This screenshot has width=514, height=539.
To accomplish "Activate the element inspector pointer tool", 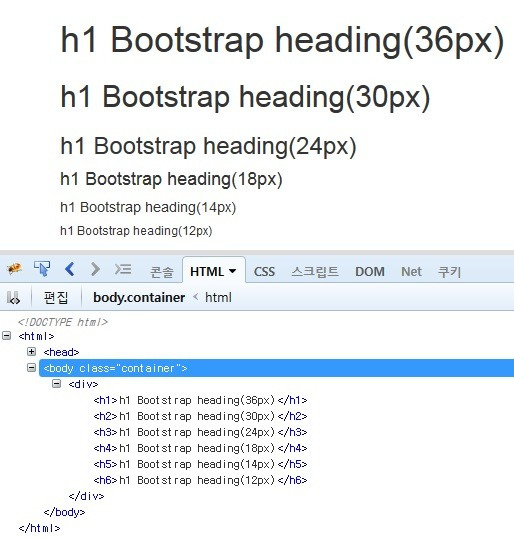I will 42,269.
